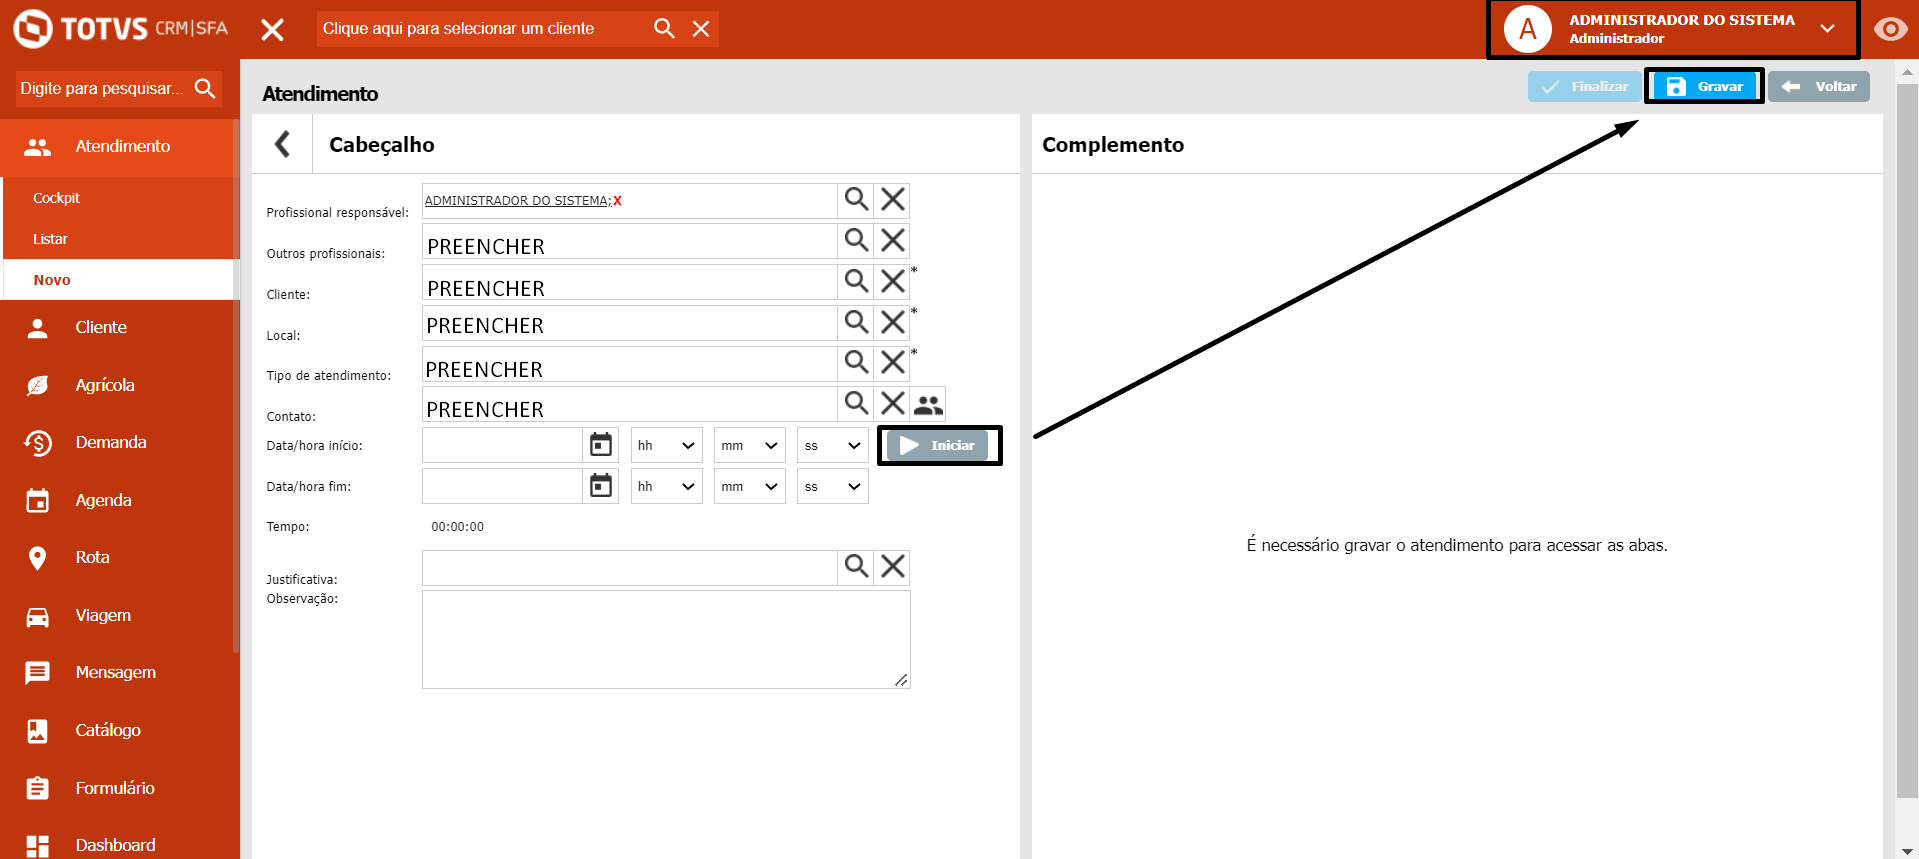This screenshot has width=1919, height=859.
Task: Click the Cliente field reading PREENCHER
Action: [629, 282]
